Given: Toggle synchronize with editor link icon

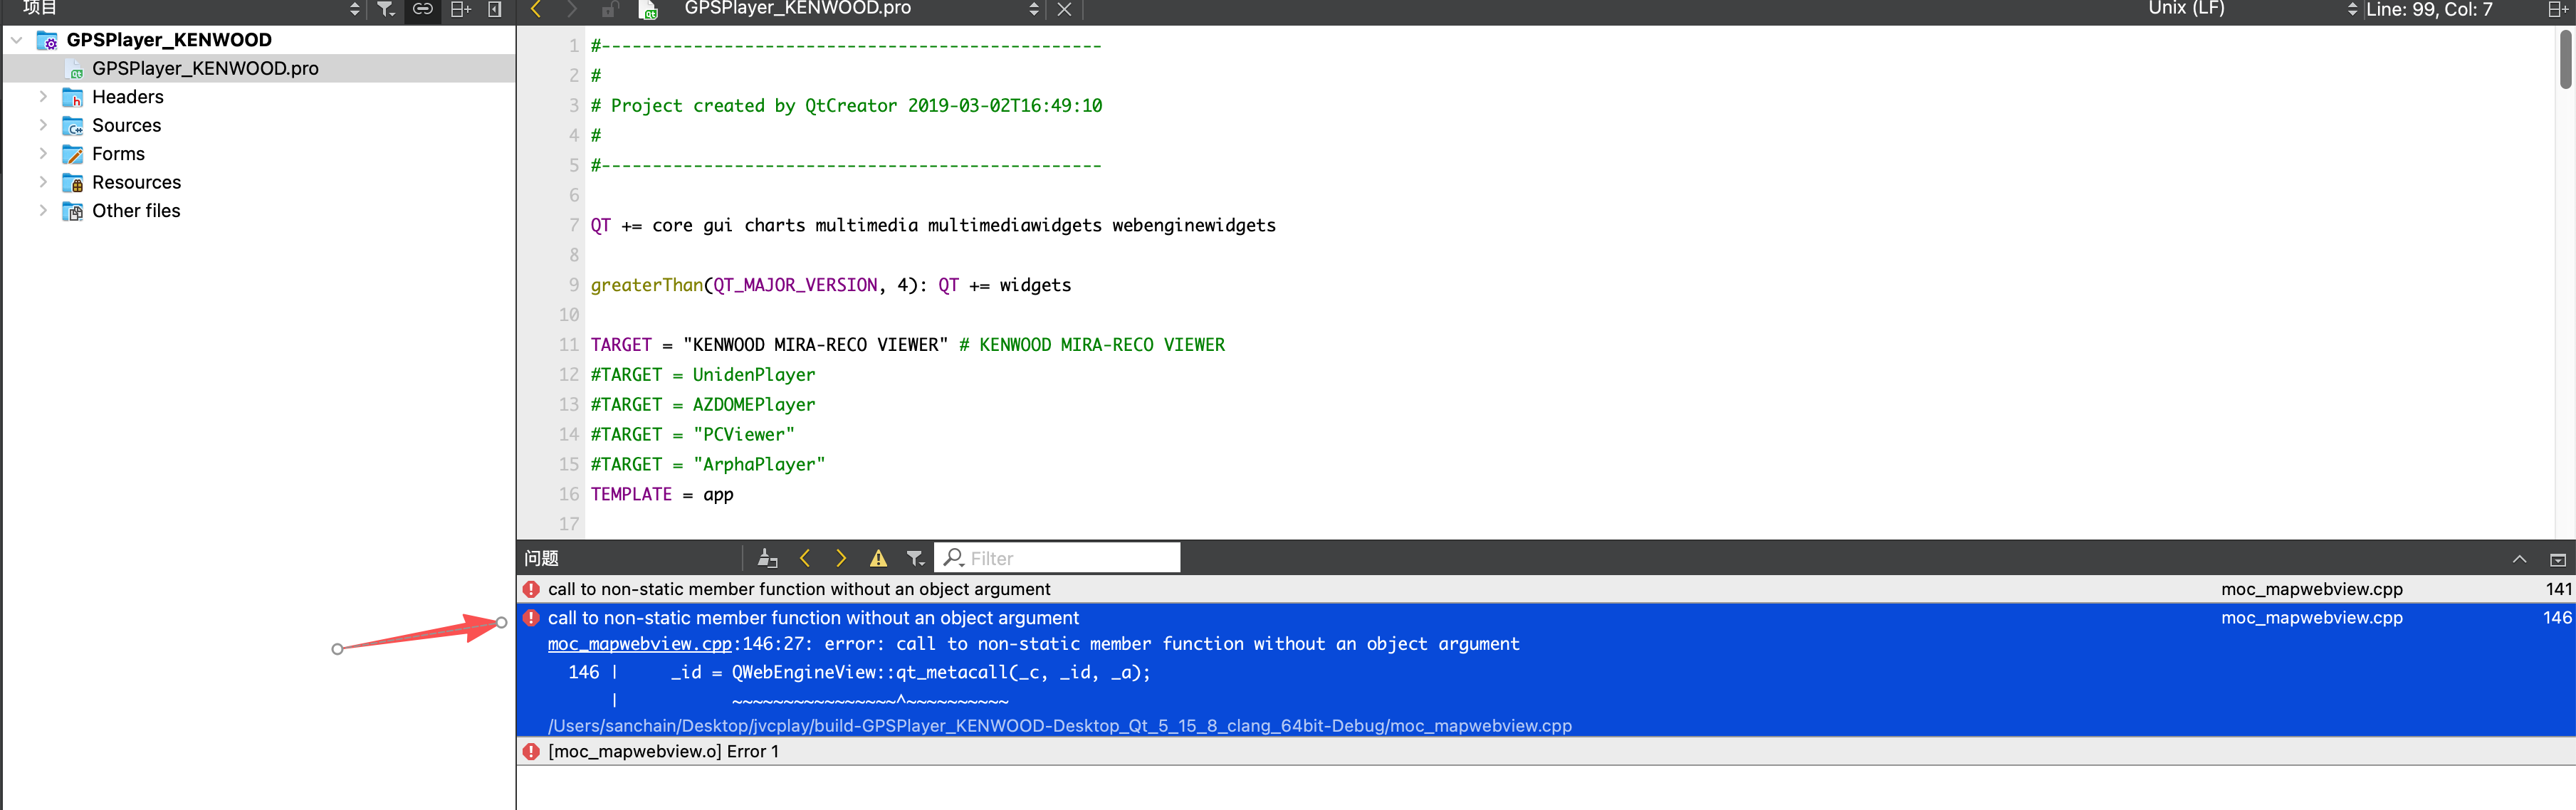Looking at the screenshot, I should point(423,9).
